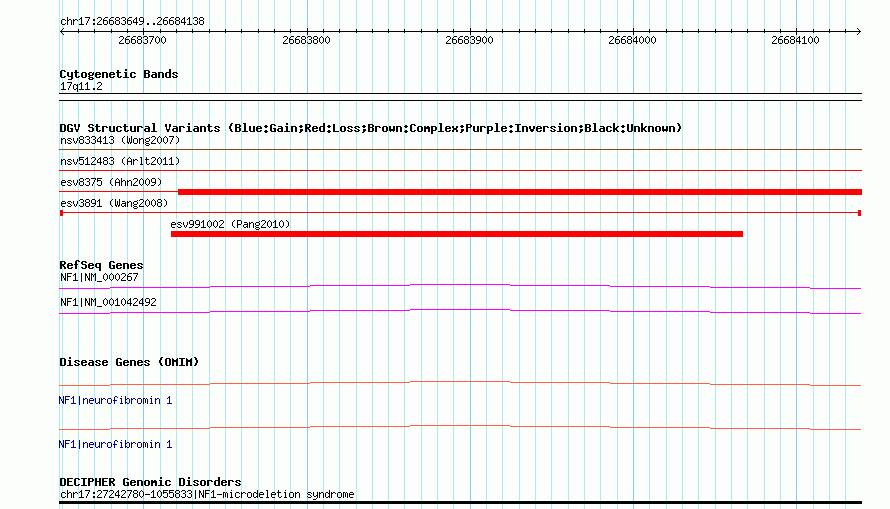Click the thick red esv991002 loss bar
Image resolution: width=890 pixels, height=509 pixels.
coord(457,234)
